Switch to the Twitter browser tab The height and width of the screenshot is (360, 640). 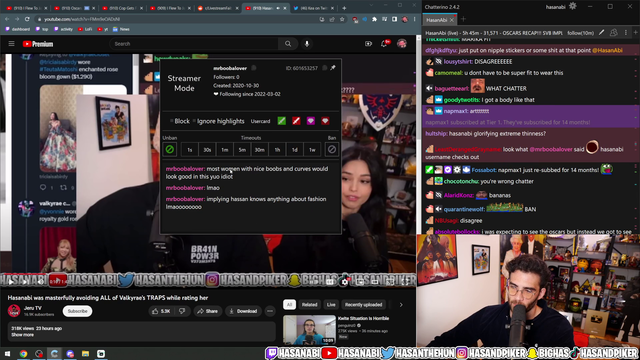tap(313, 8)
